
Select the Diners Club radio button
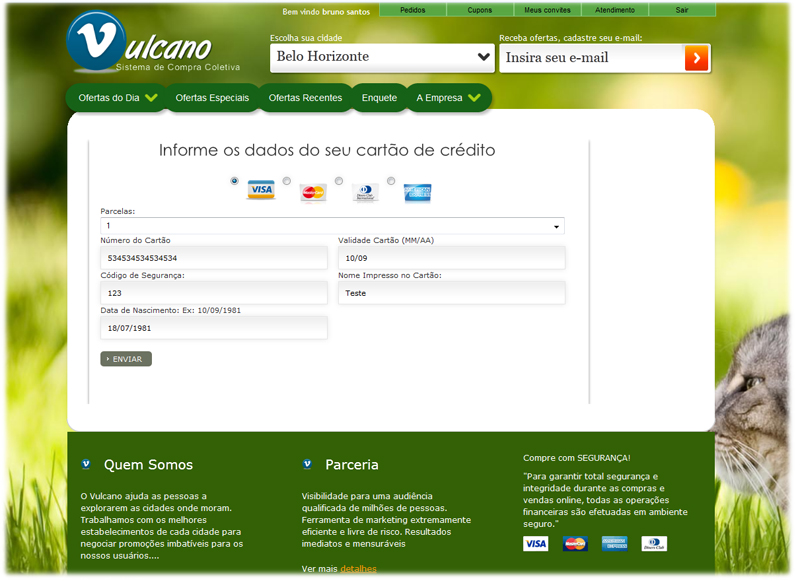[339, 181]
